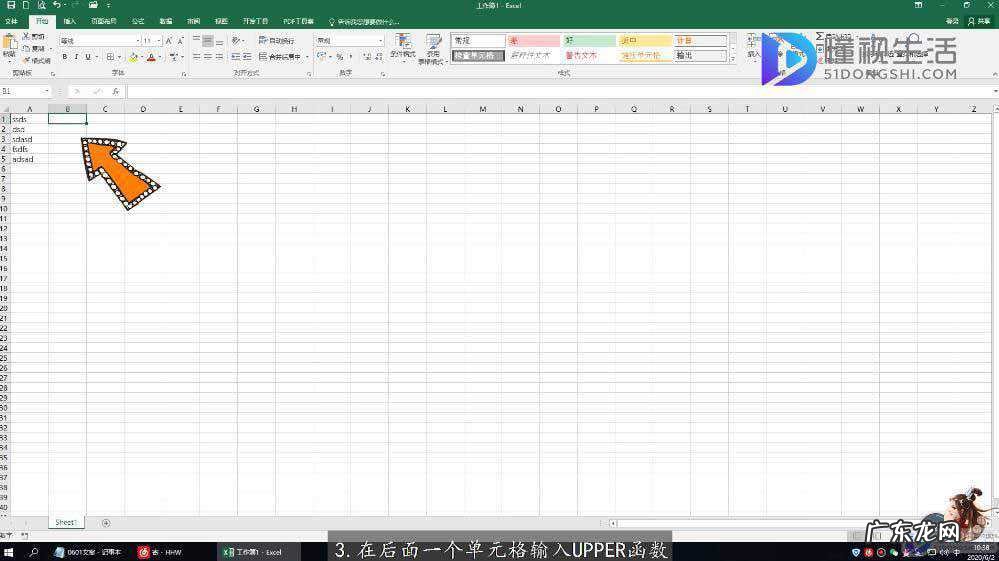The image size is (999, 561).
Task: Open Font group dialog launcher
Action: 183,75
